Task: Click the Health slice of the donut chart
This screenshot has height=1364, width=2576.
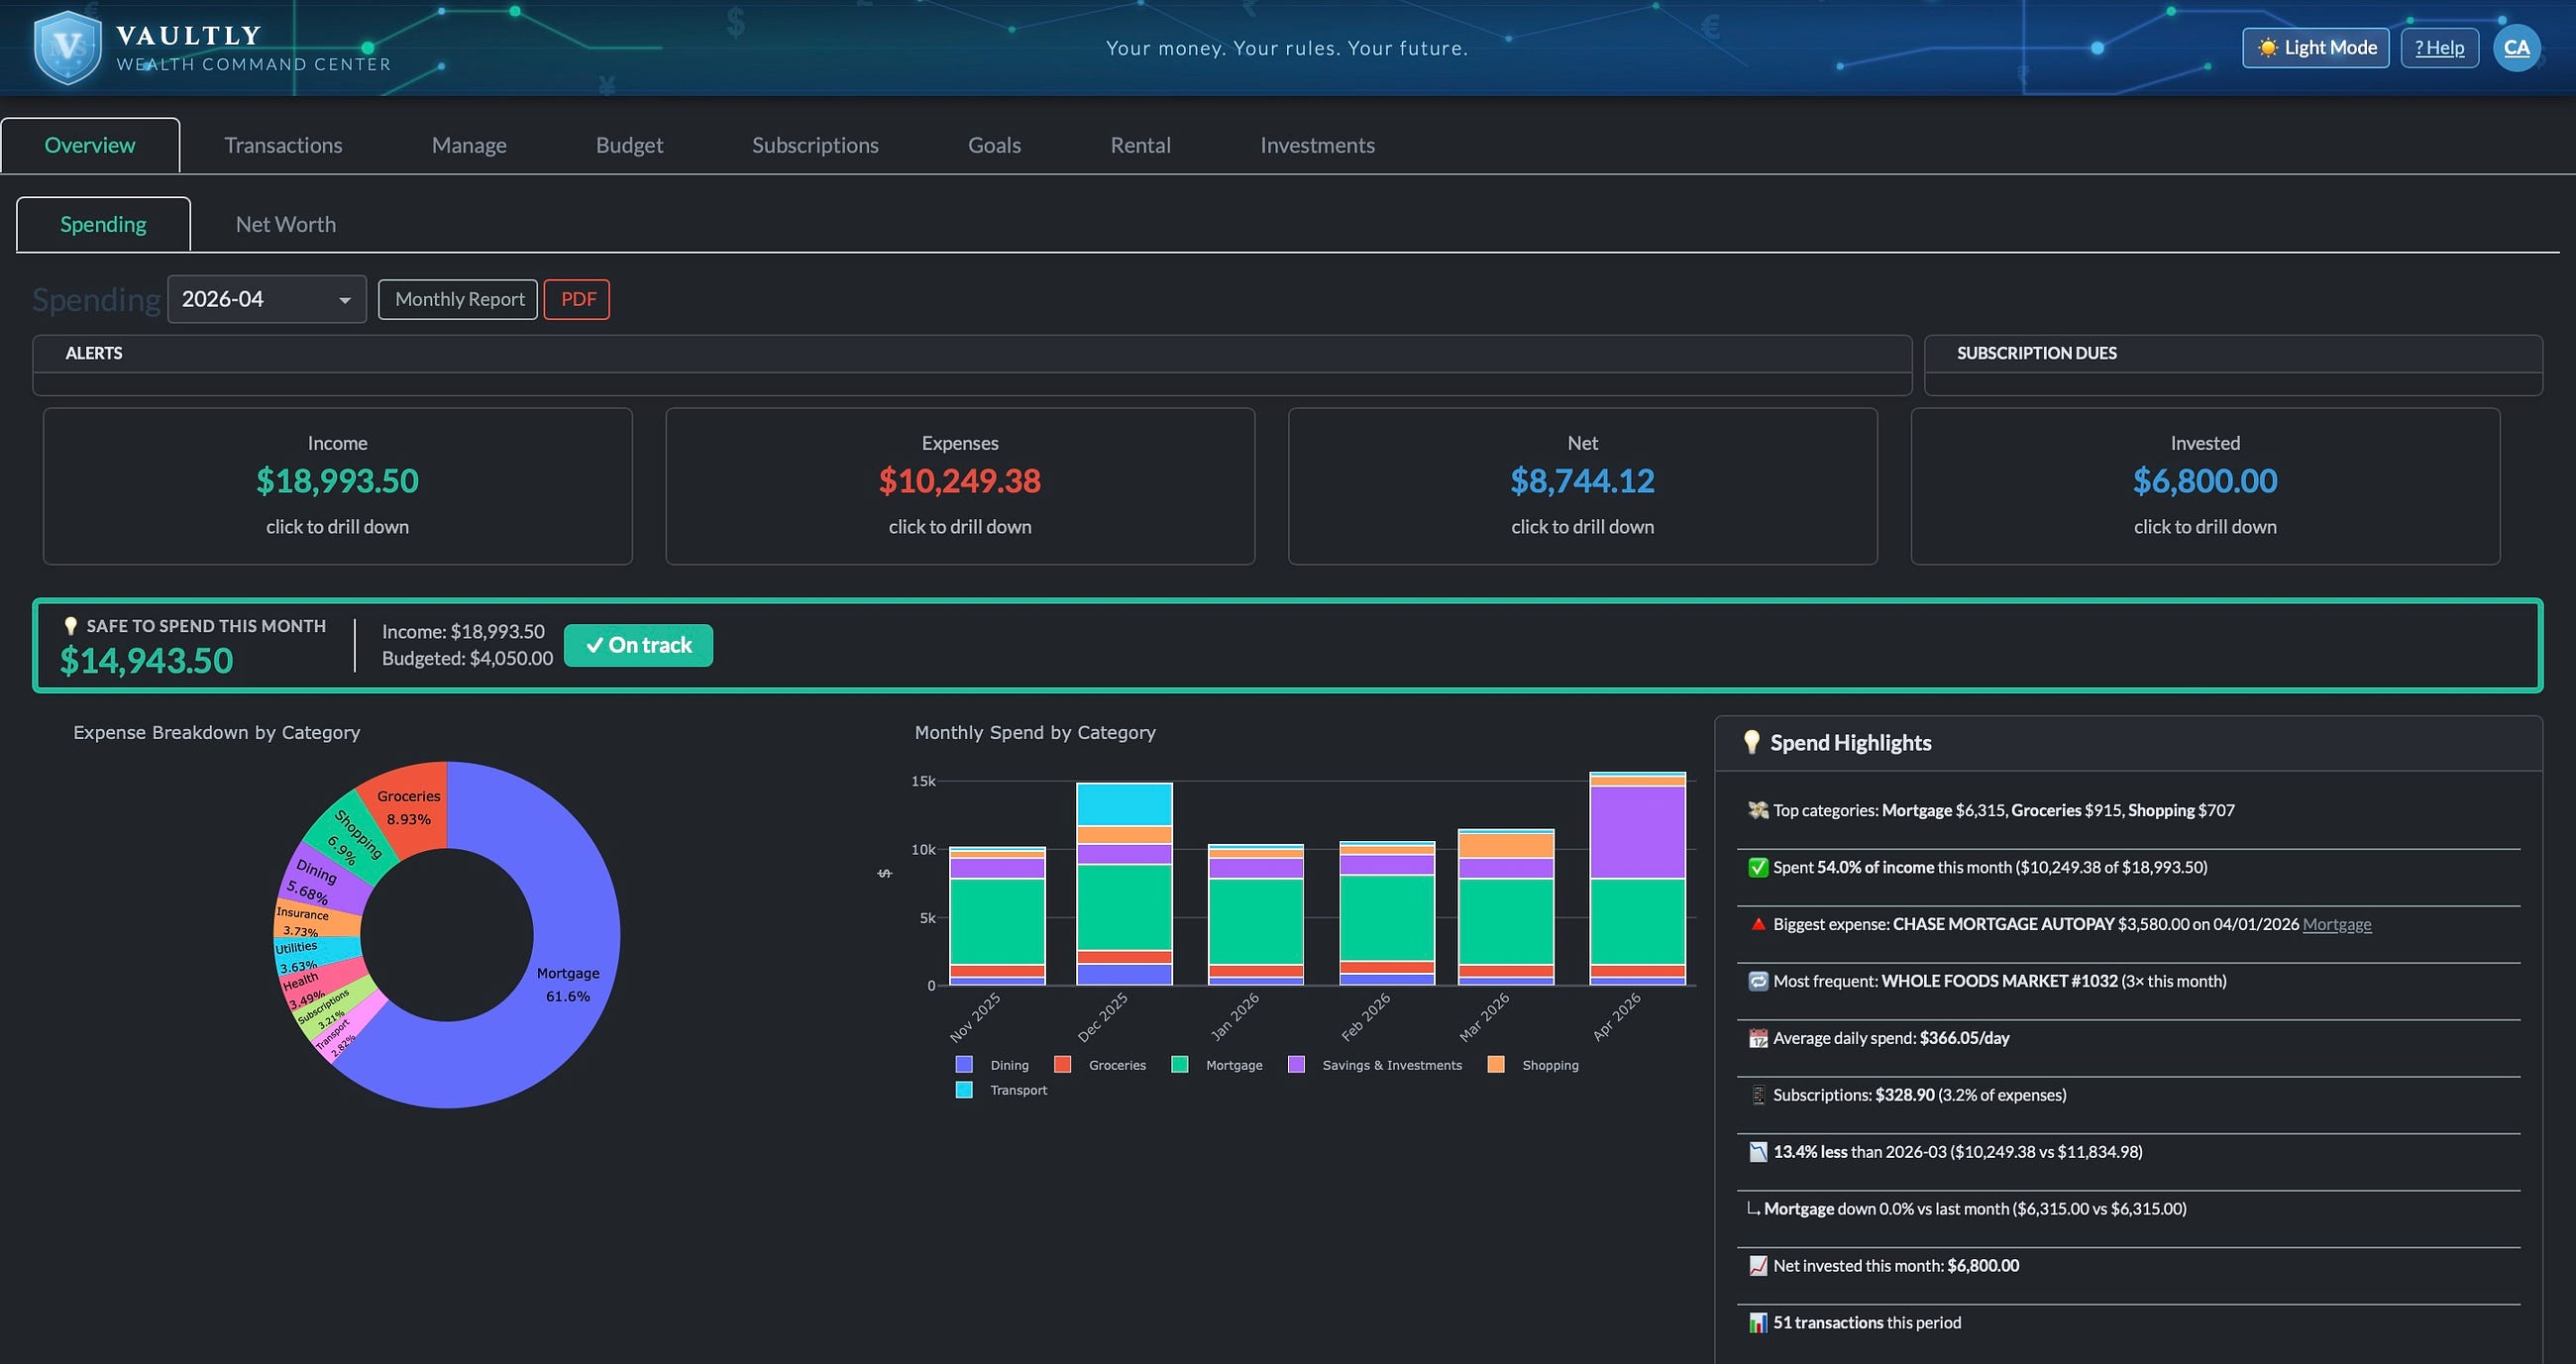Action: pos(320,985)
